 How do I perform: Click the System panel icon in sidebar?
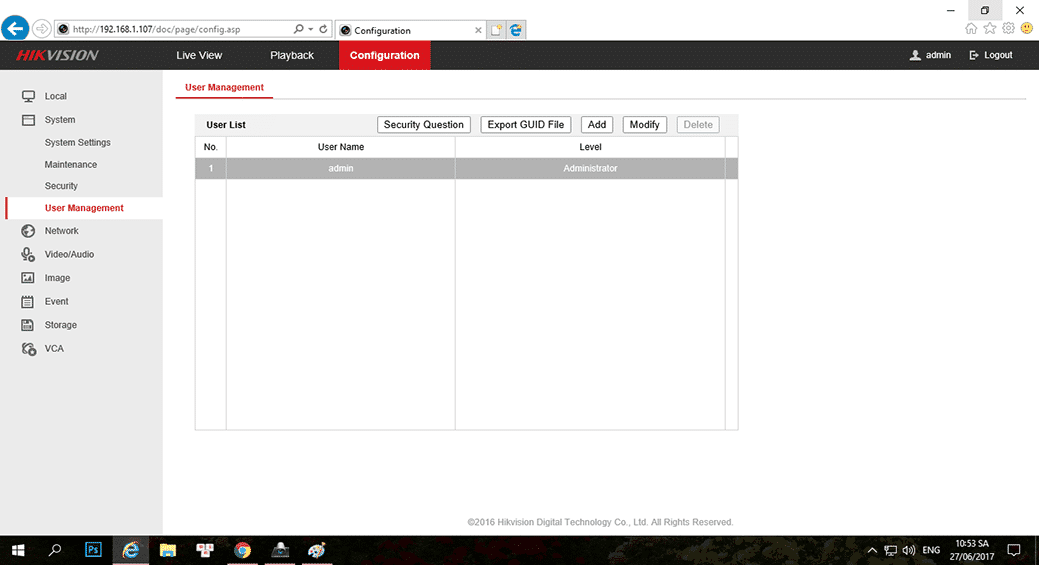pos(28,120)
